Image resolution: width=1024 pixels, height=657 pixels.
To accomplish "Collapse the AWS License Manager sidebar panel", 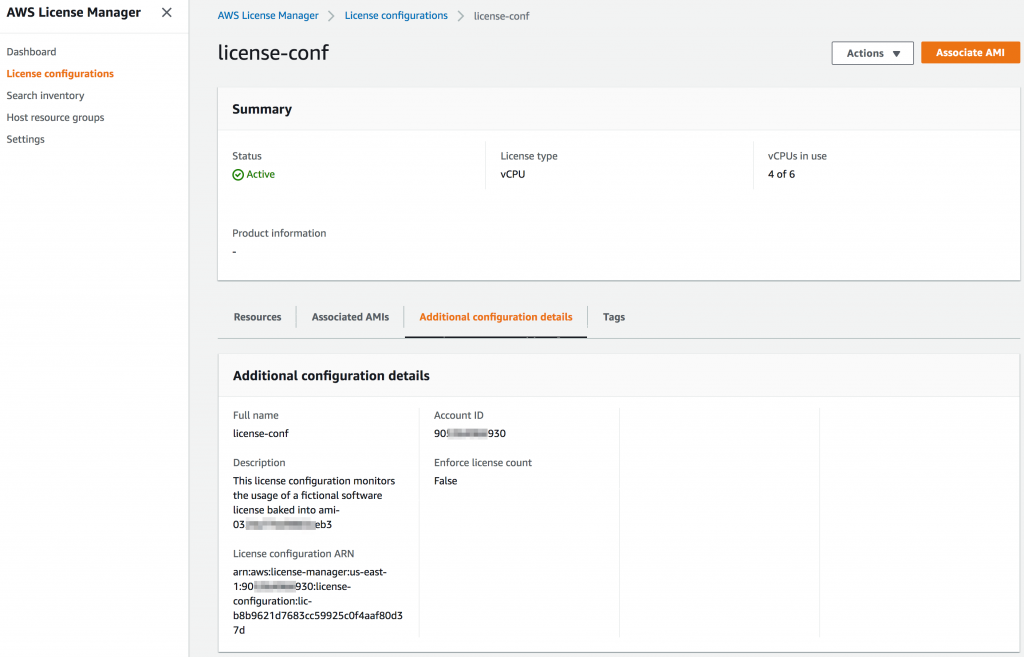I will (x=166, y=13).
